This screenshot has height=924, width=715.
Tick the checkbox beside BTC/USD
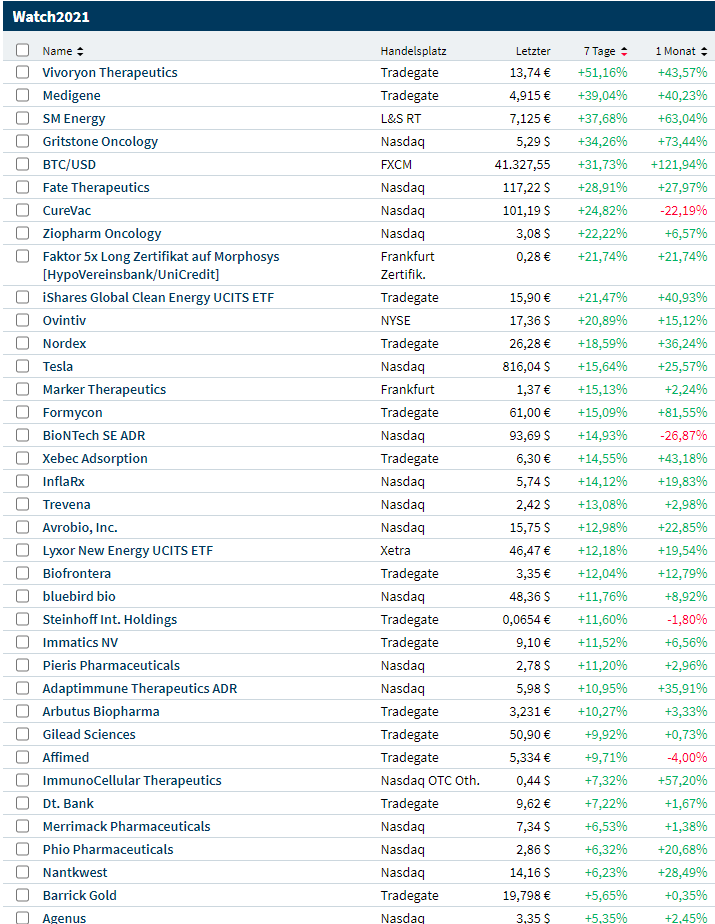tap(23, 165)
